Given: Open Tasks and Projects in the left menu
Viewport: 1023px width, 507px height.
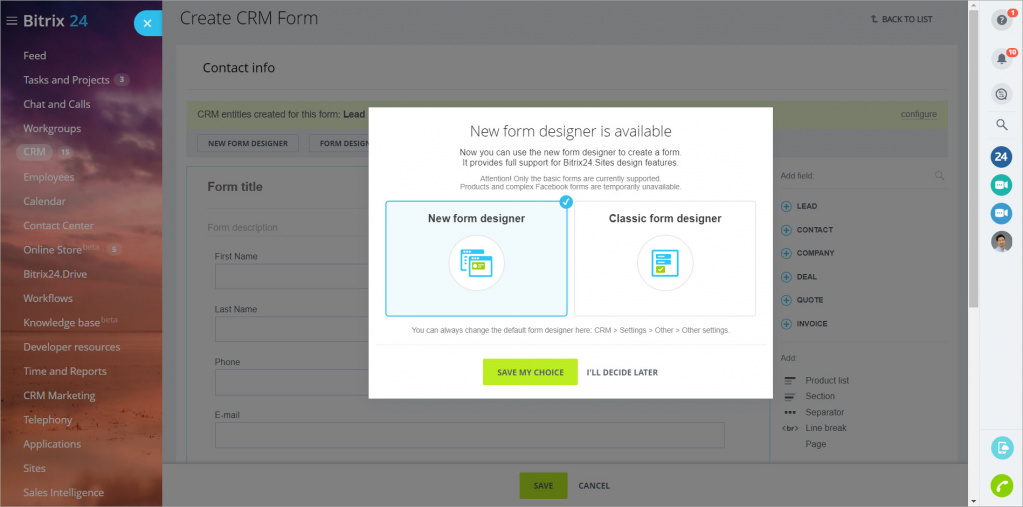Looking at the screenshot, I should (67, 80).
